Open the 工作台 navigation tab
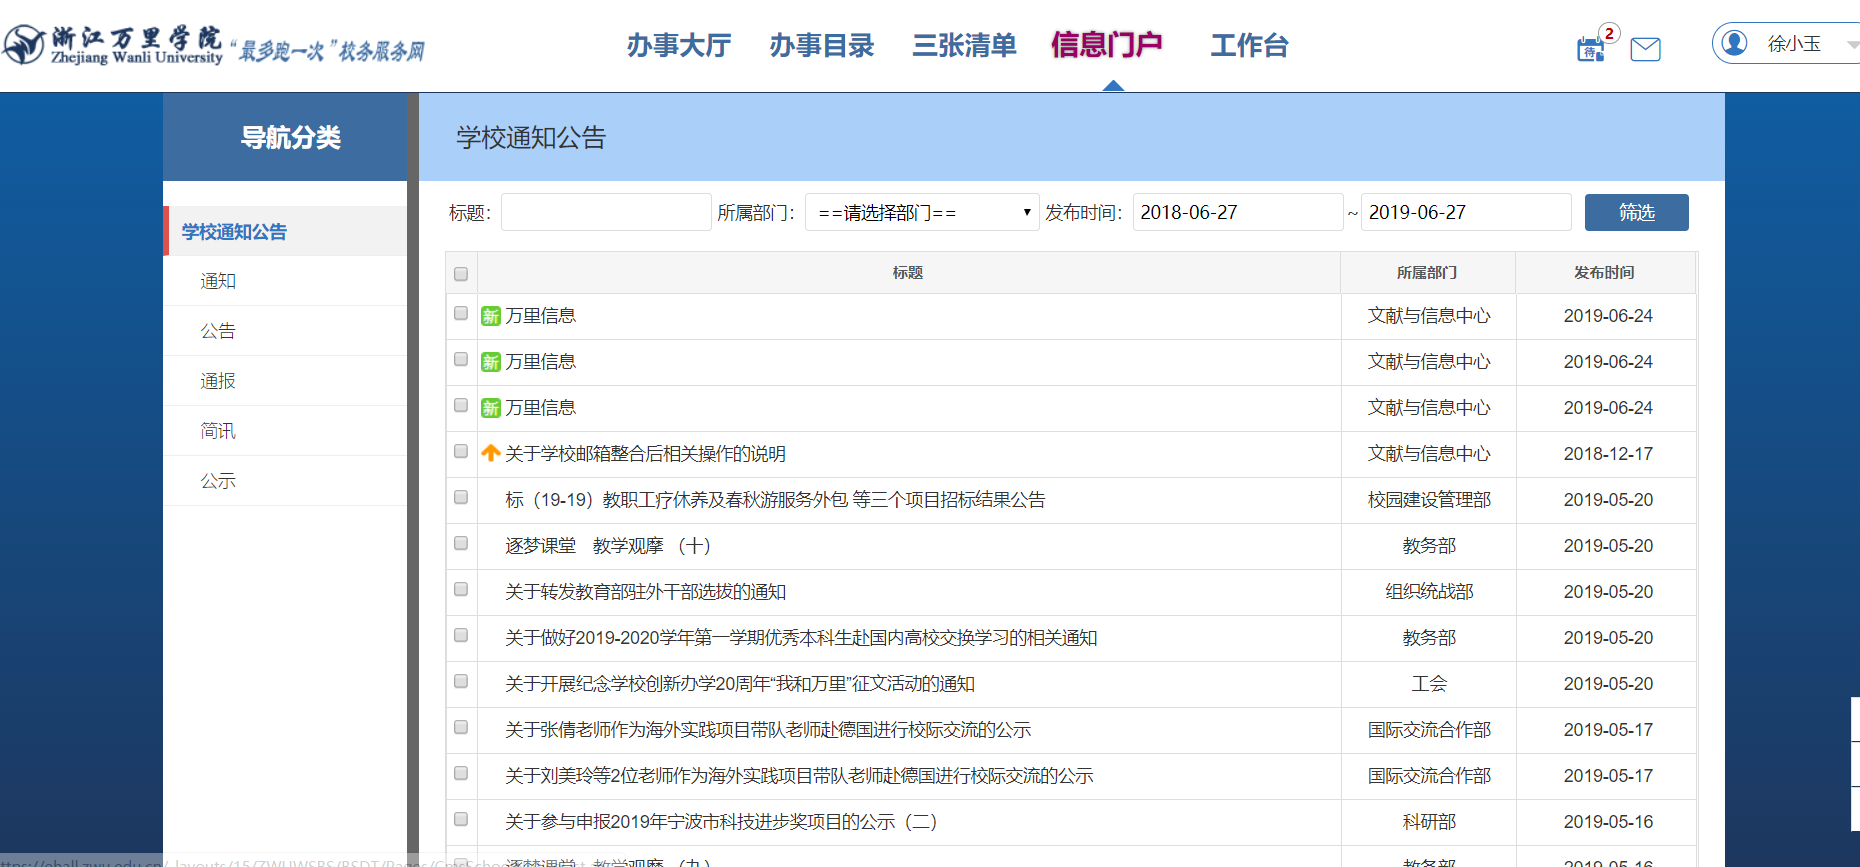The height and width of the screenshot is (867, 1860). [x=1249, y=45]
